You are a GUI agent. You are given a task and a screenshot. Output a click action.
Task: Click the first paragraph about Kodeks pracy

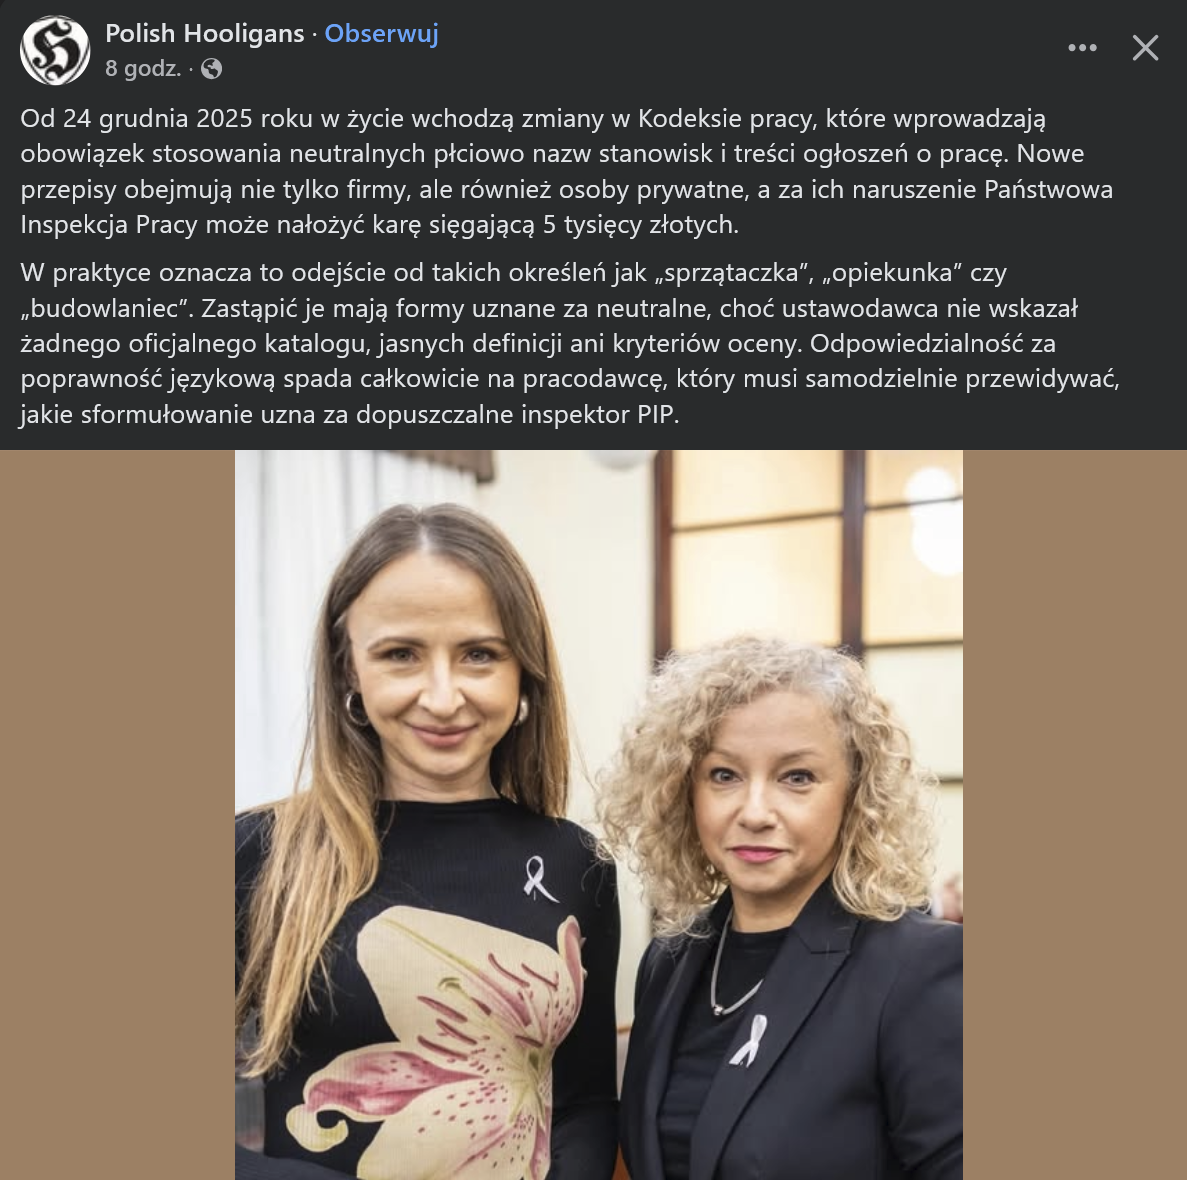[567, 171]
